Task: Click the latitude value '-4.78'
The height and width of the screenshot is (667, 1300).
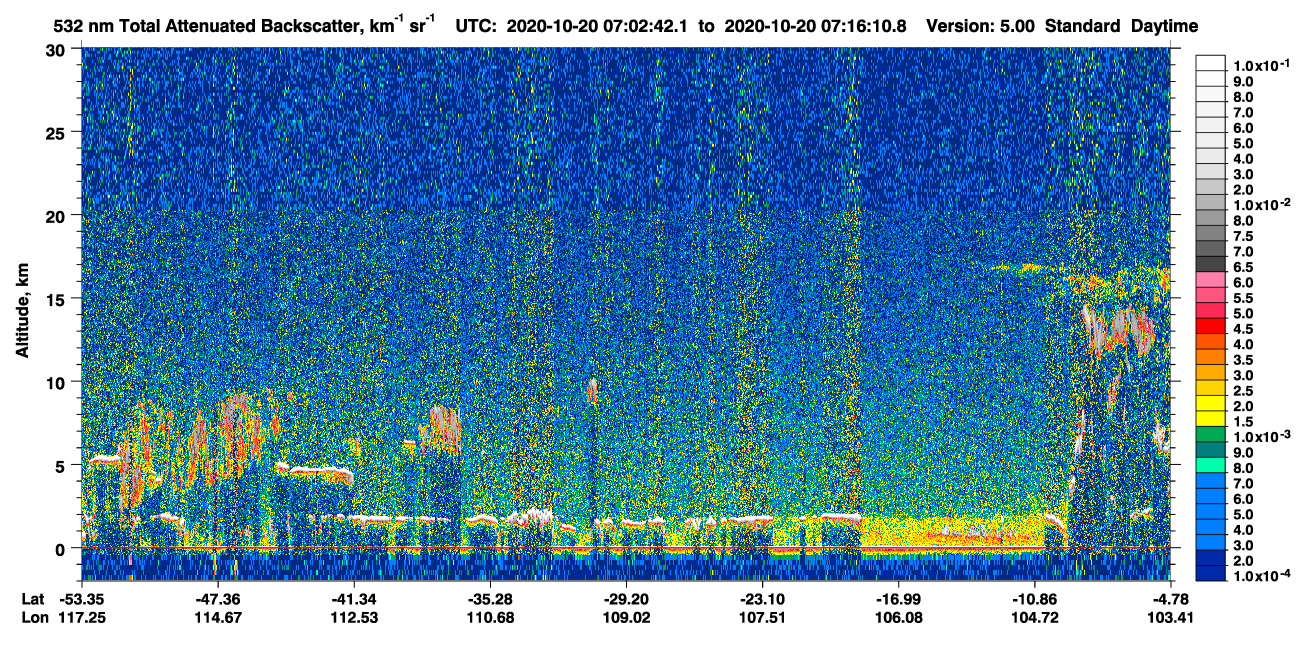Action: click(x=1171, y=599)
